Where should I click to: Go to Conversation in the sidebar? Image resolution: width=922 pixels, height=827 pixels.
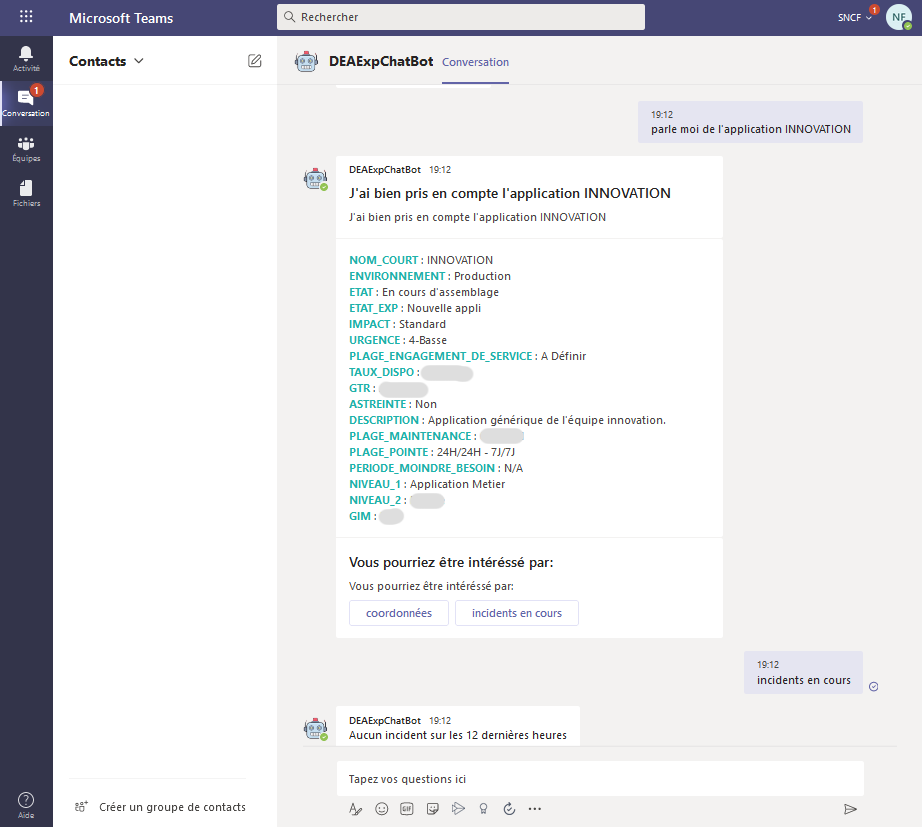[26, 104]
